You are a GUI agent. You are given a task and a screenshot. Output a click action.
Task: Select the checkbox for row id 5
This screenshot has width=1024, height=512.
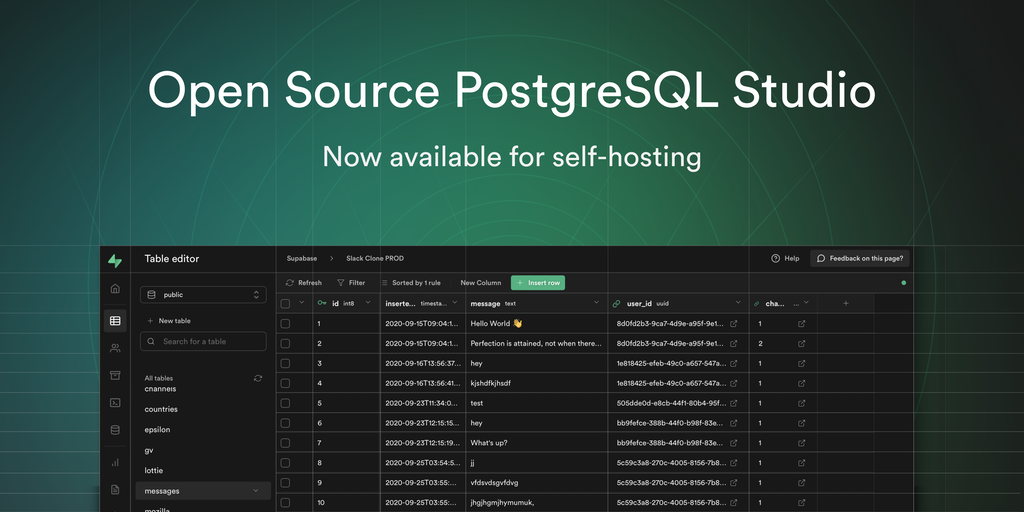coord(285,403)
